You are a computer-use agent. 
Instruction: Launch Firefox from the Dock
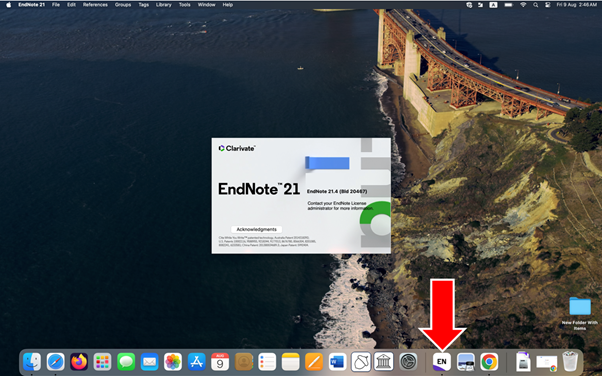[79, 362]
